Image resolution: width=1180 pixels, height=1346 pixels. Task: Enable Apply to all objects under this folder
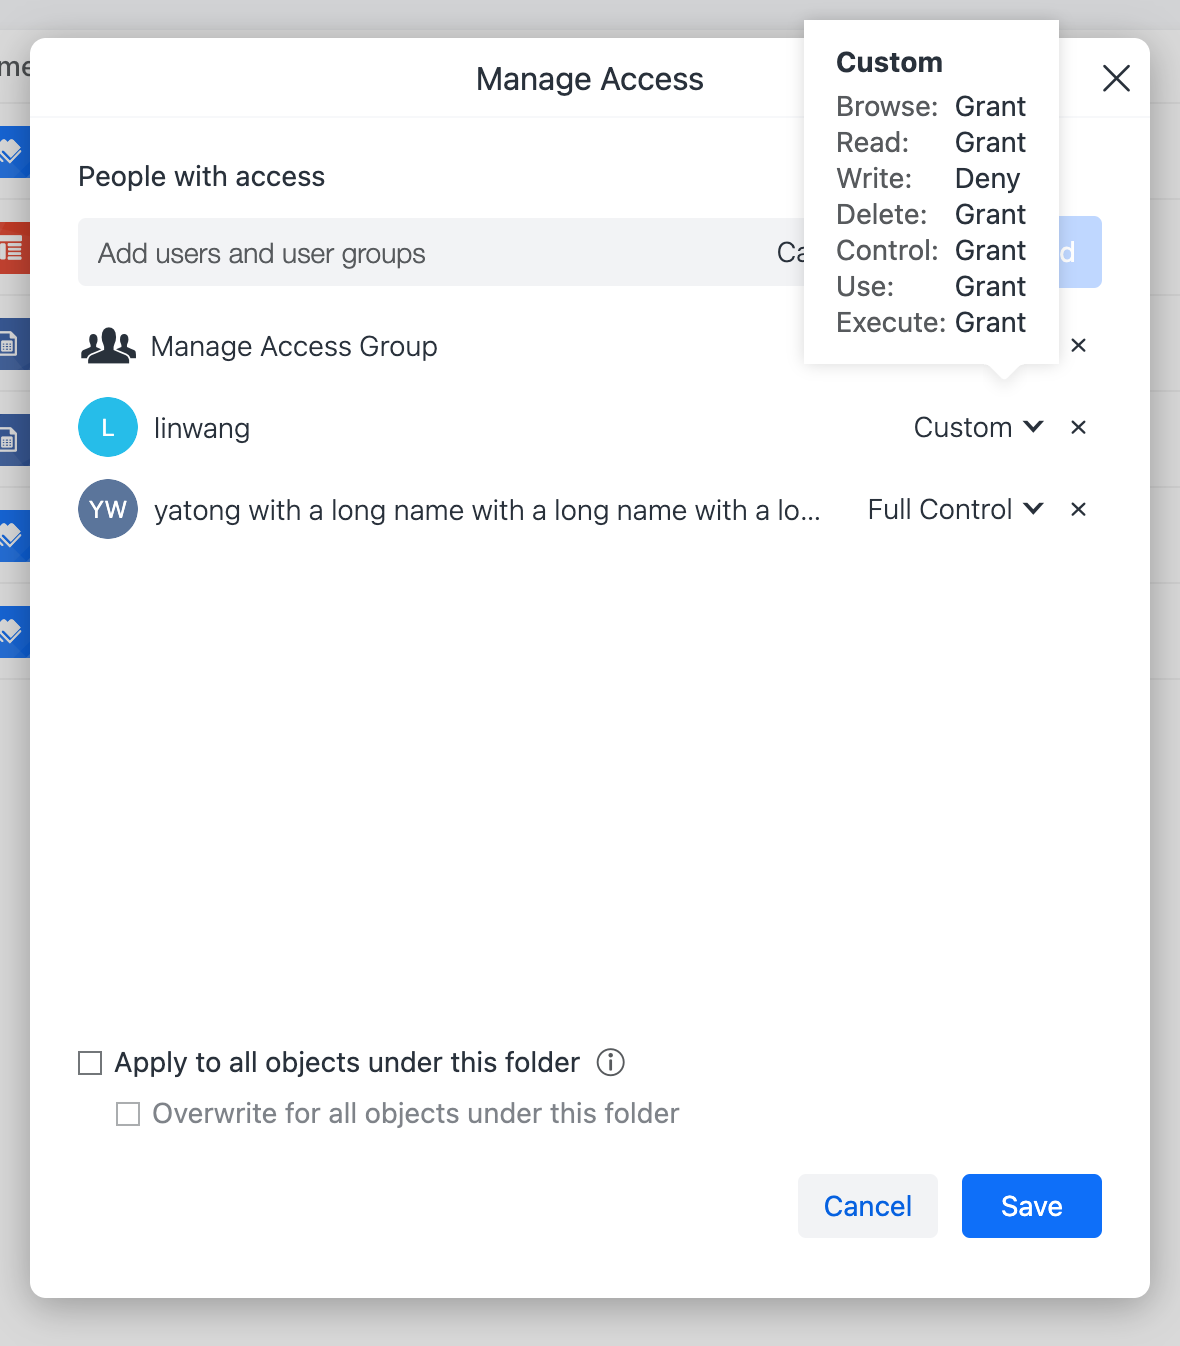[x=91, y=1063]
